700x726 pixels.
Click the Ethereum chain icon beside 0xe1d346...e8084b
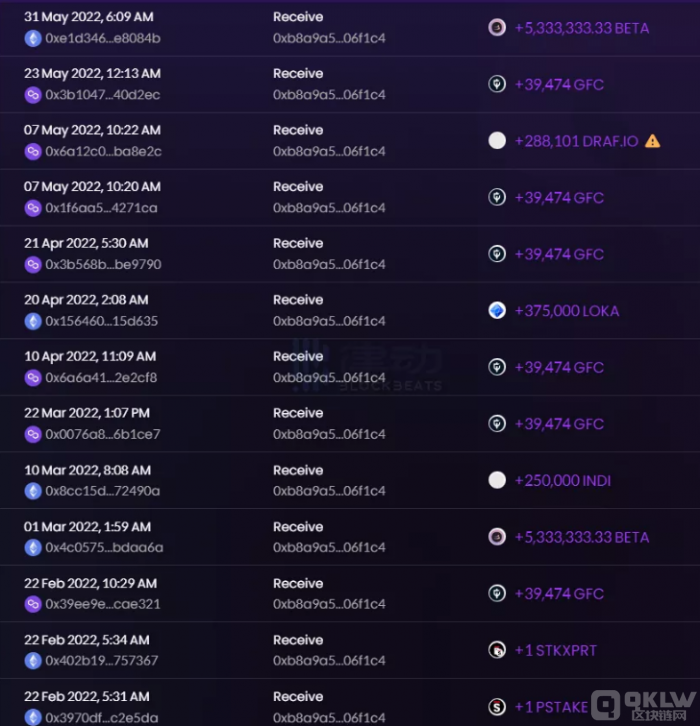tap(33, 38)
